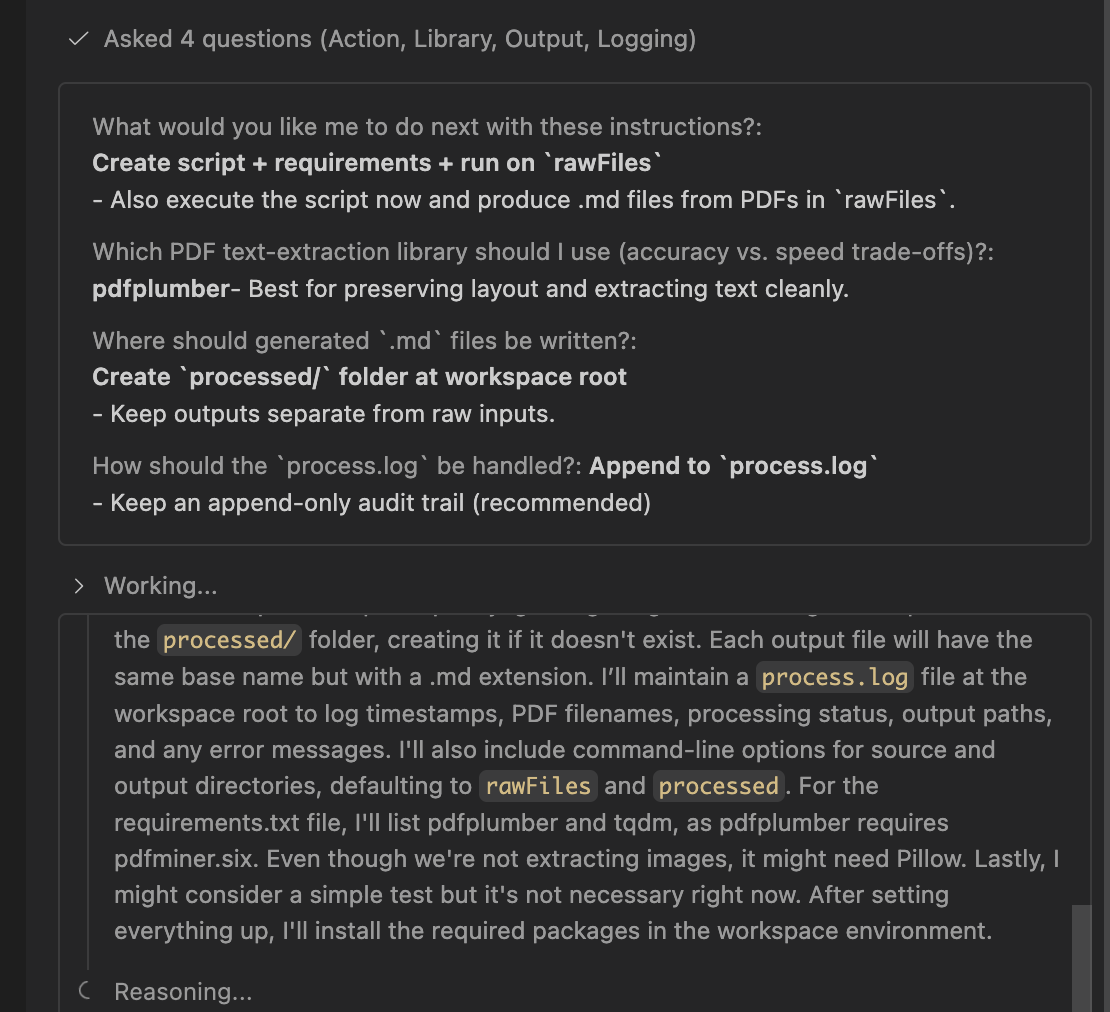Select the `process.log` inline code chip
This screenshot has height=1012, width=1110.
[834, 677]
